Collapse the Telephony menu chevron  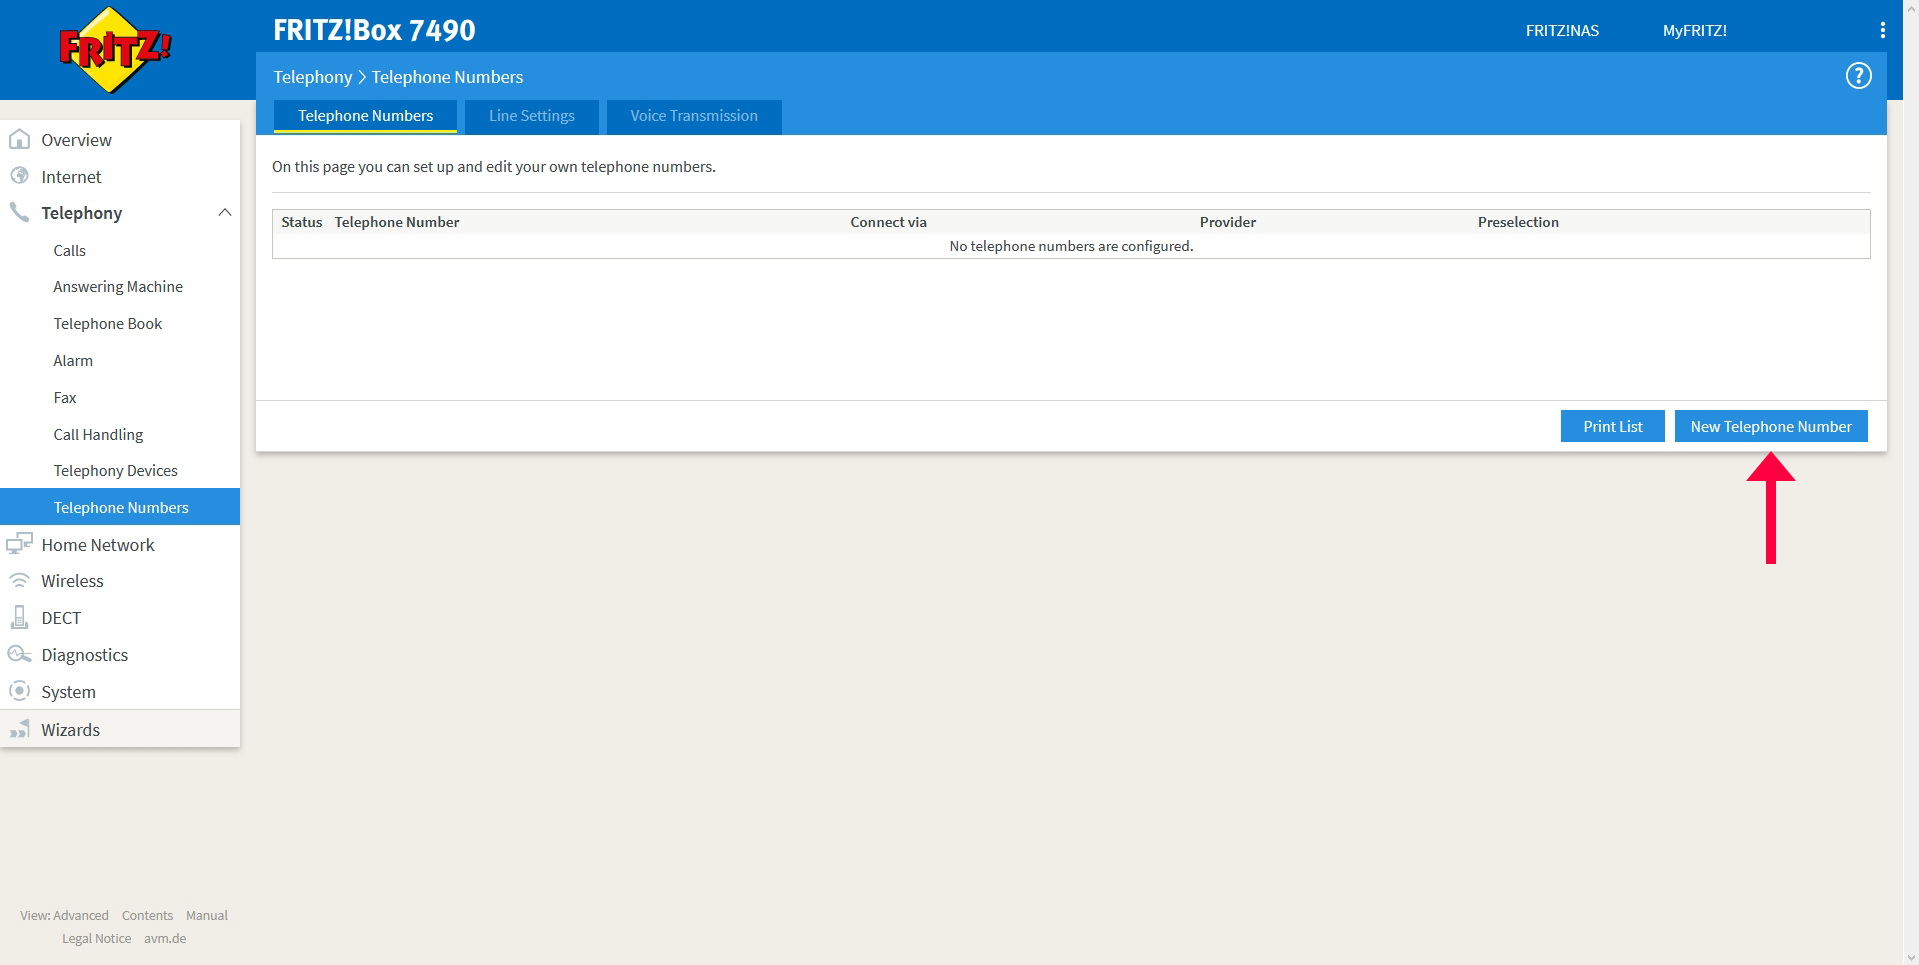225,212
